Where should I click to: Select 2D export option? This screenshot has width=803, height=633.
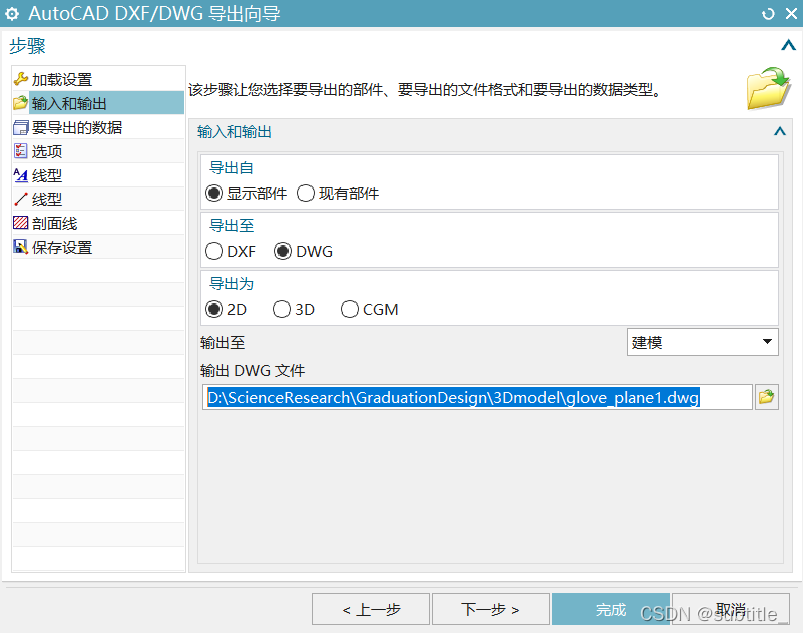pos(214,309)
